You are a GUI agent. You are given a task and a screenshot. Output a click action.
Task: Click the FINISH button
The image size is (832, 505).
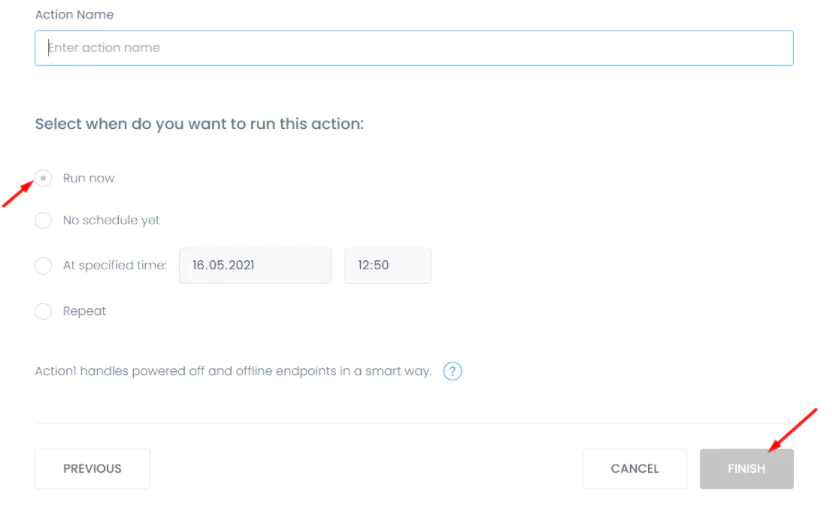pos(746,468)
